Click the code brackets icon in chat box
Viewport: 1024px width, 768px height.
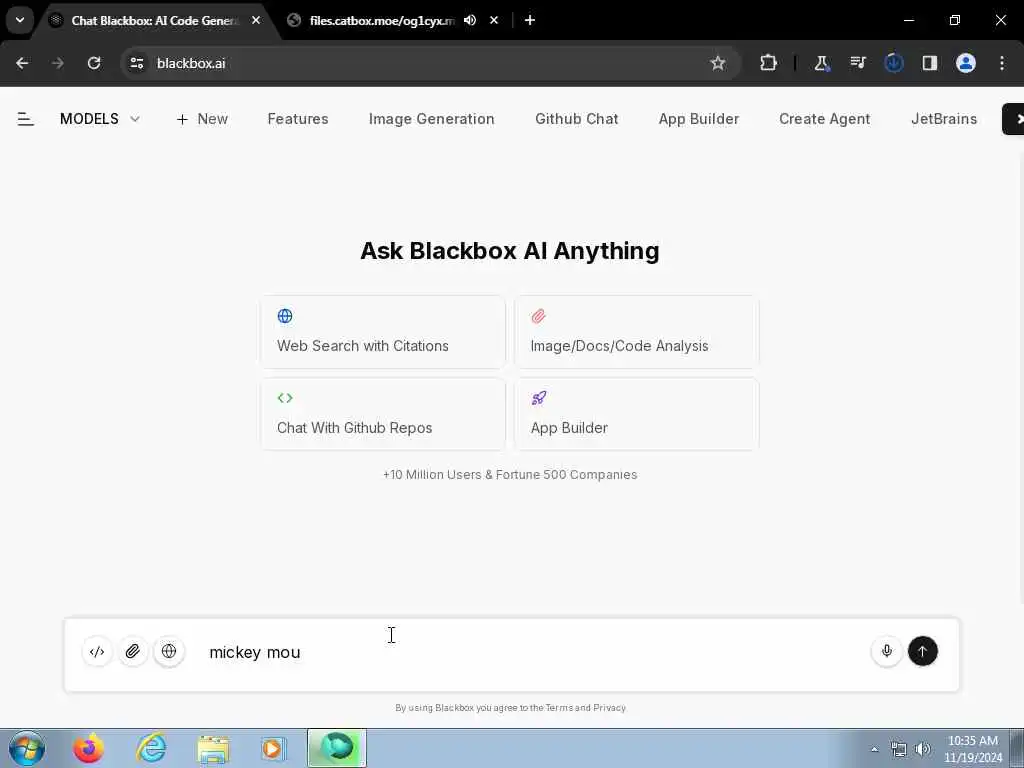pos(97,651)
